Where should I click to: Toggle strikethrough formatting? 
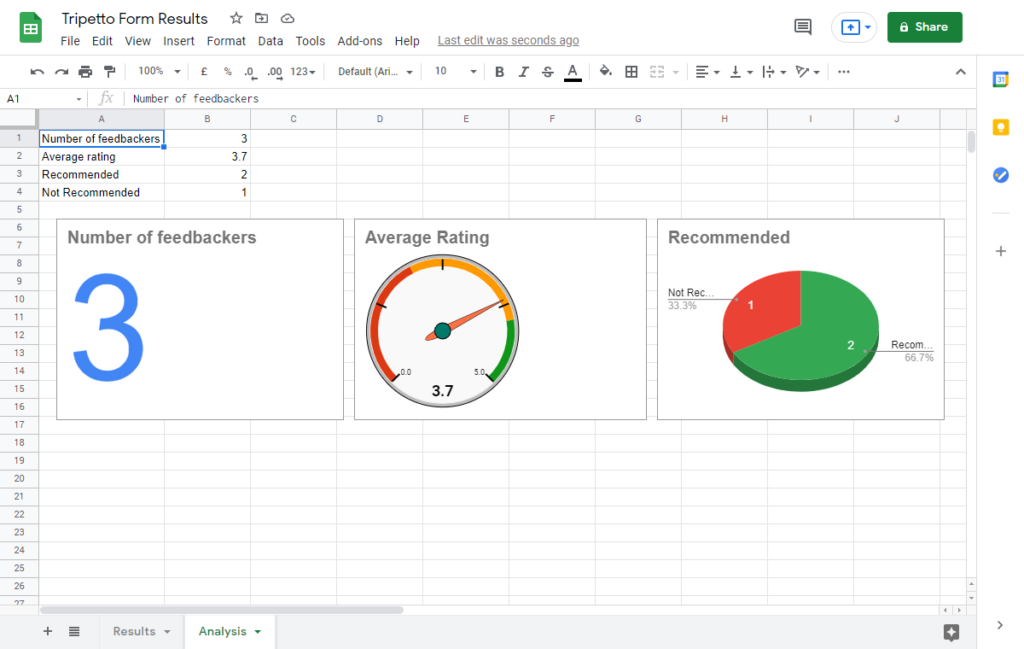pos(547,72)
